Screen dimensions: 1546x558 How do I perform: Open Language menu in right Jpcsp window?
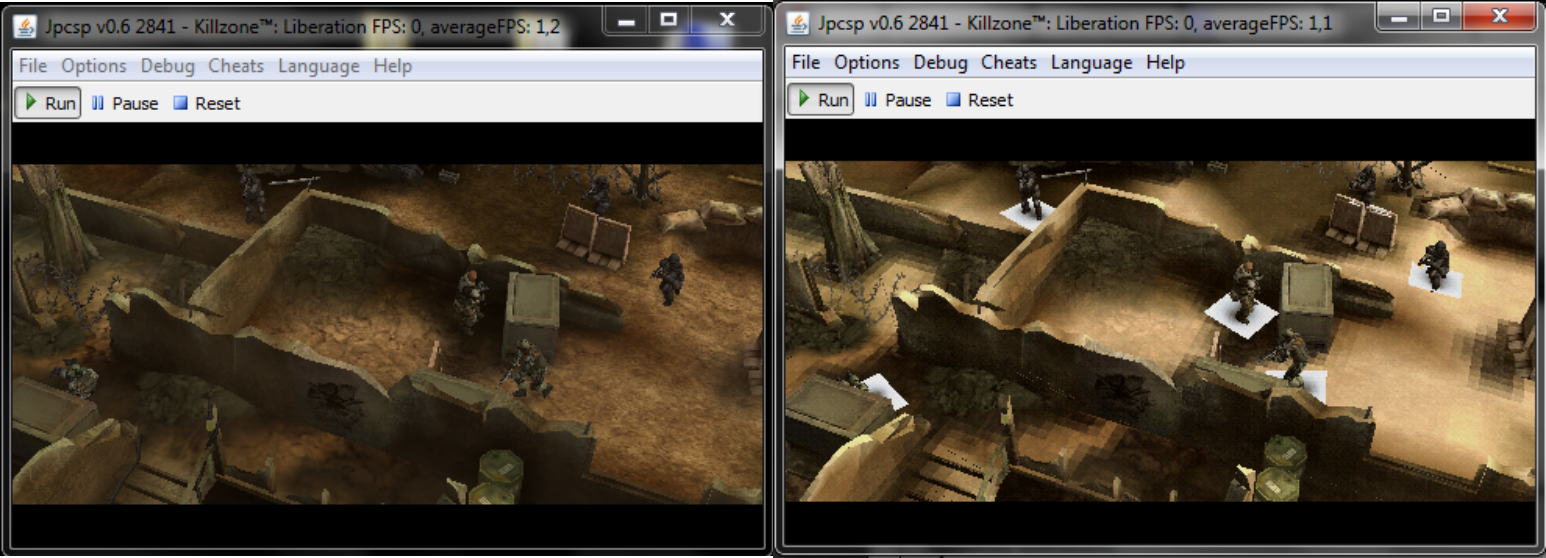pyautogui.click(x=1092, y=62)
